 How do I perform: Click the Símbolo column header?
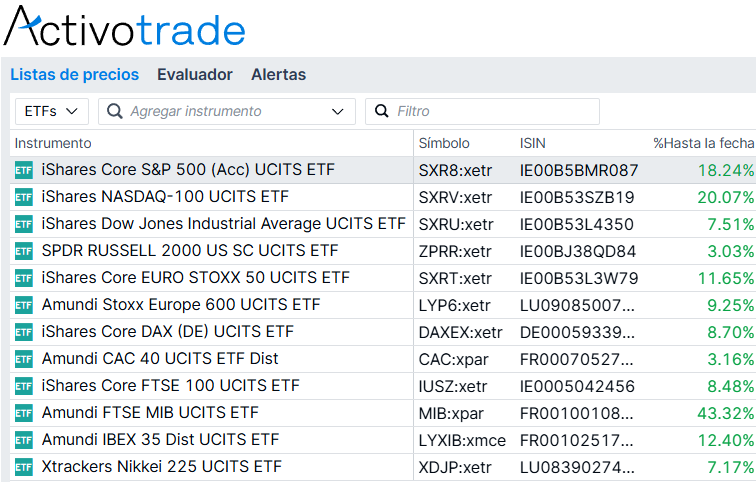point(444,143)
